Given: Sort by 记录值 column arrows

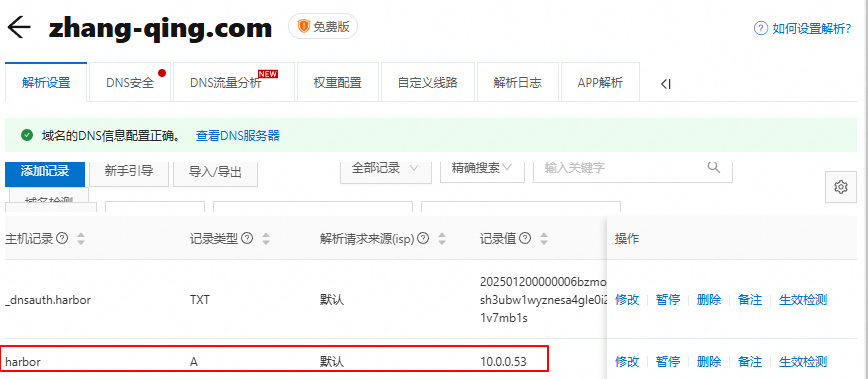Looking at the screenshot, I should pos(544,239).
